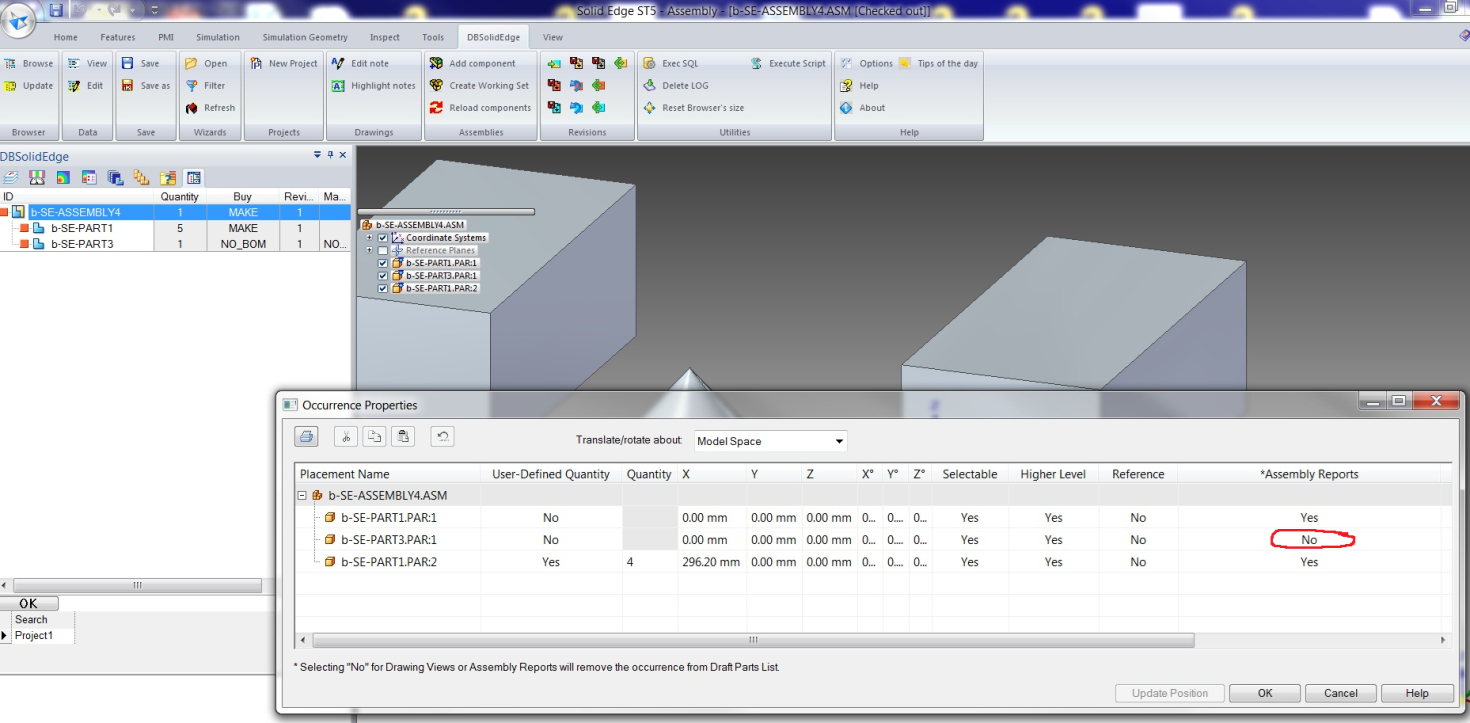
Task: Select the Inspect ribbon tab
Action: tap(385, 37)
